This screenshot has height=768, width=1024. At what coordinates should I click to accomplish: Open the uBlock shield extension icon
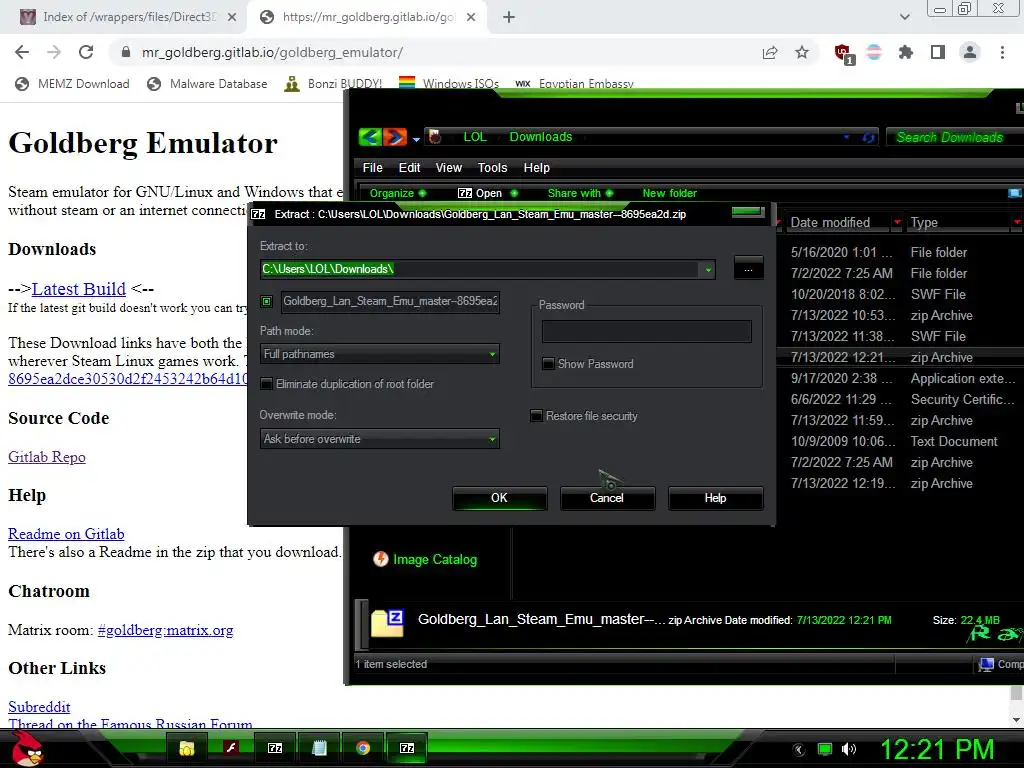[x=843, y=53]
